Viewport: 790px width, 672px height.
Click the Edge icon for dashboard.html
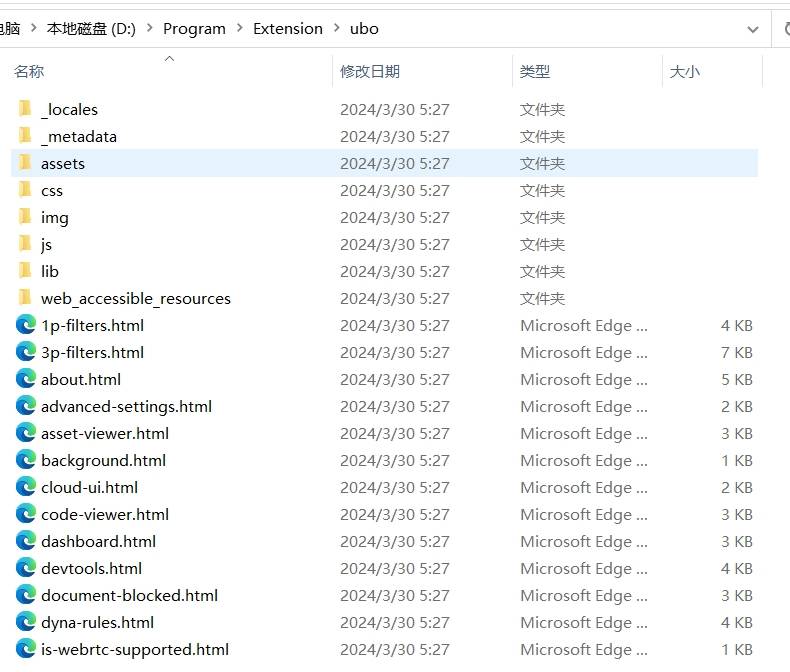click(x=26, y=541)
